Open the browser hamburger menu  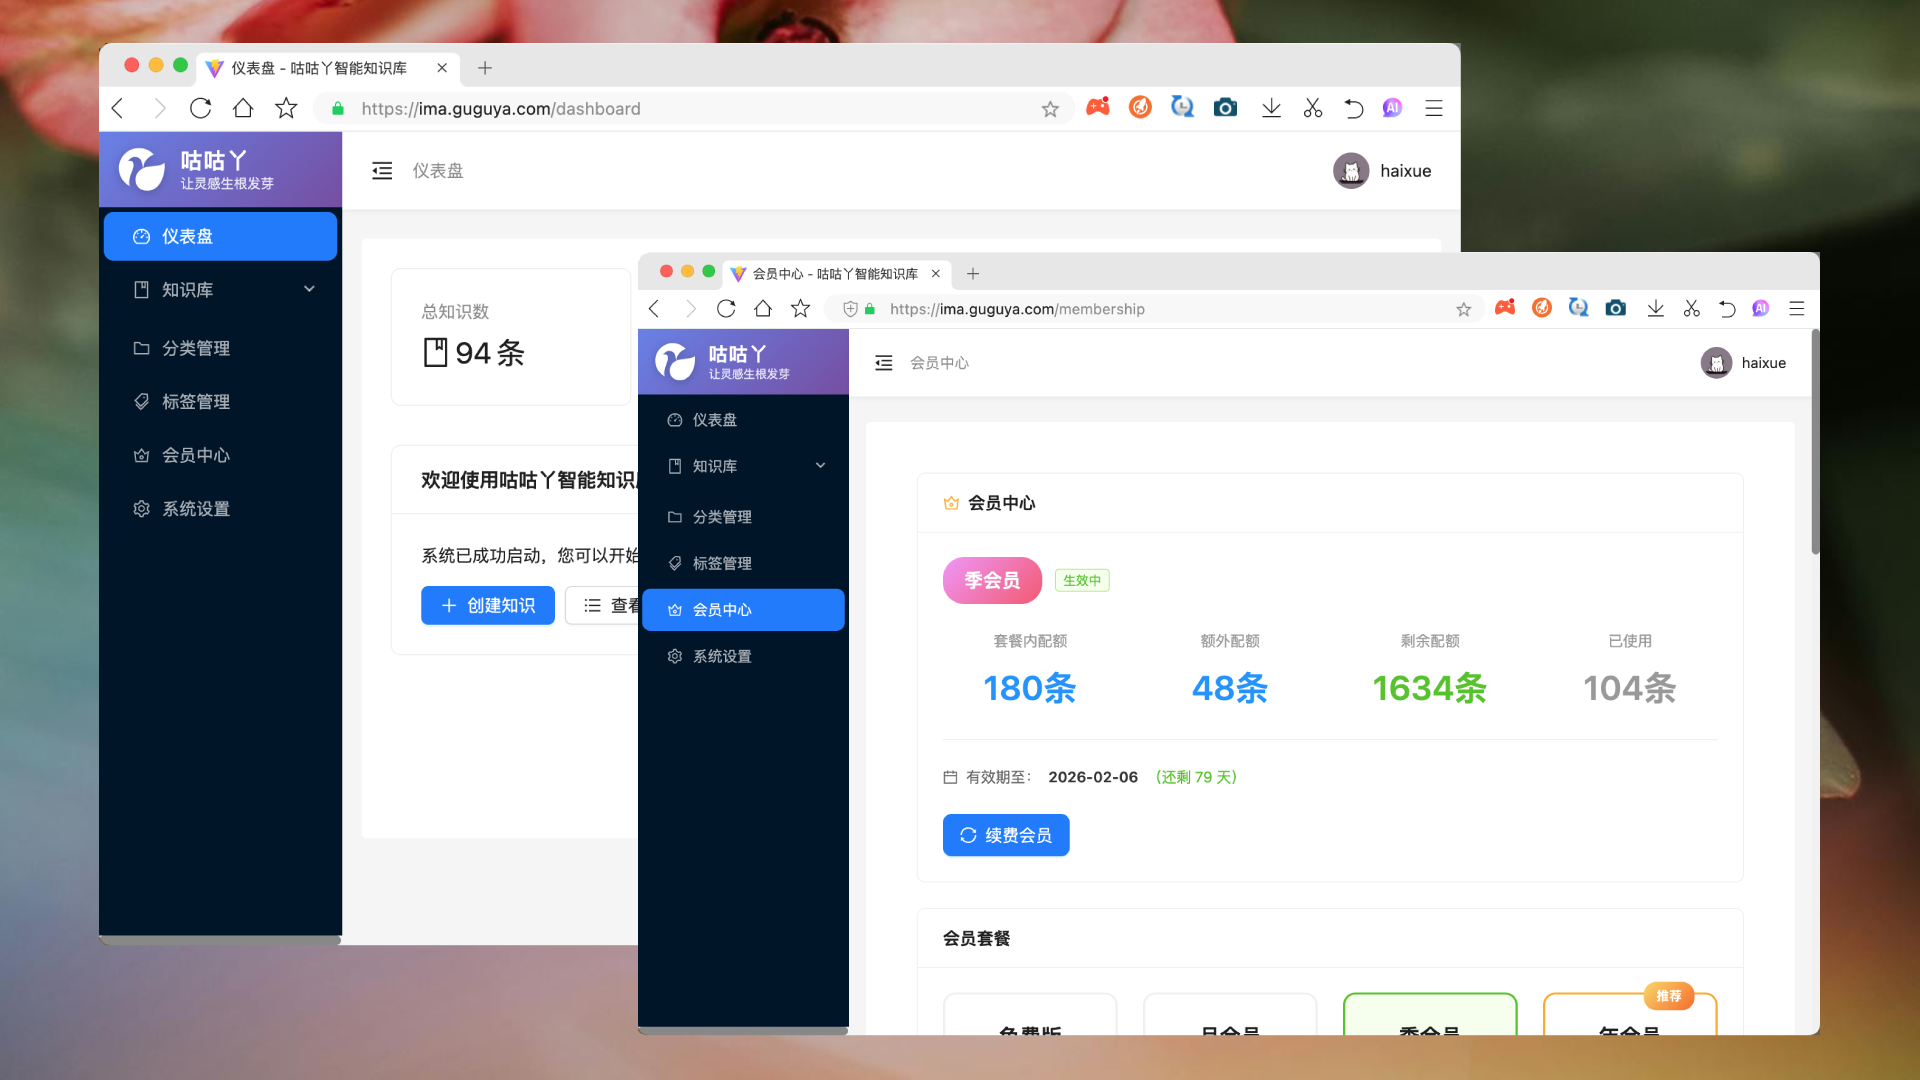(x=1797, y=309)
